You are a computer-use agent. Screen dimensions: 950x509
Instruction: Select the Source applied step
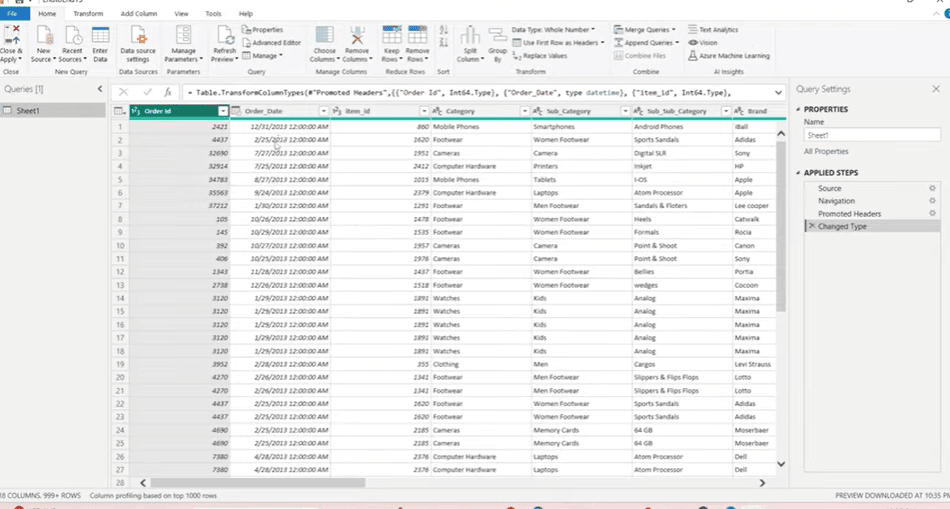point(829,188)
